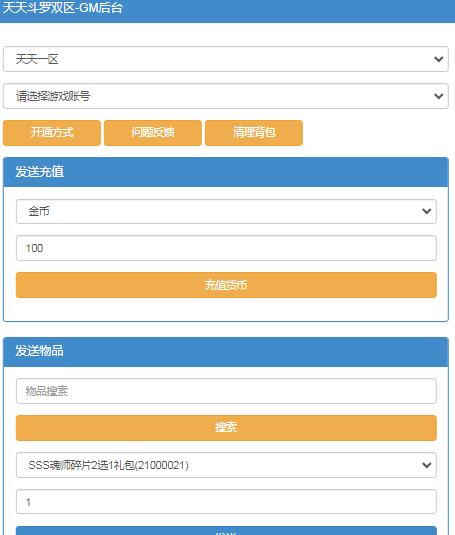
Task: Open the SSS魂师碎片2选1礼包 item dropdown
Action: tap(226, 465)
